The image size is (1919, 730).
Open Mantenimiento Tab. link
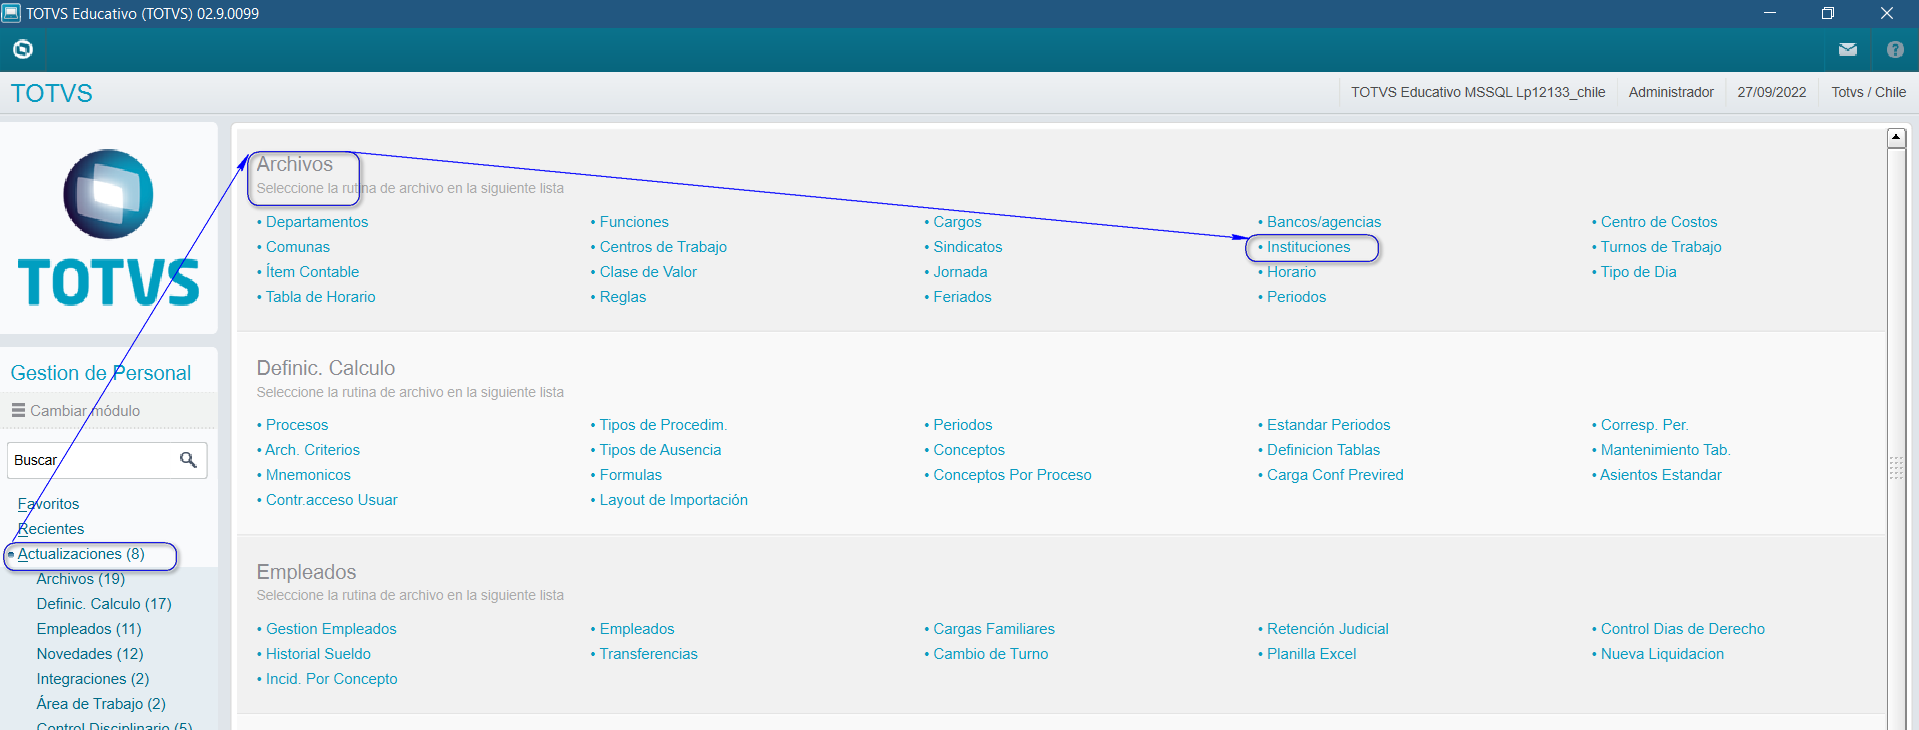1665,450
